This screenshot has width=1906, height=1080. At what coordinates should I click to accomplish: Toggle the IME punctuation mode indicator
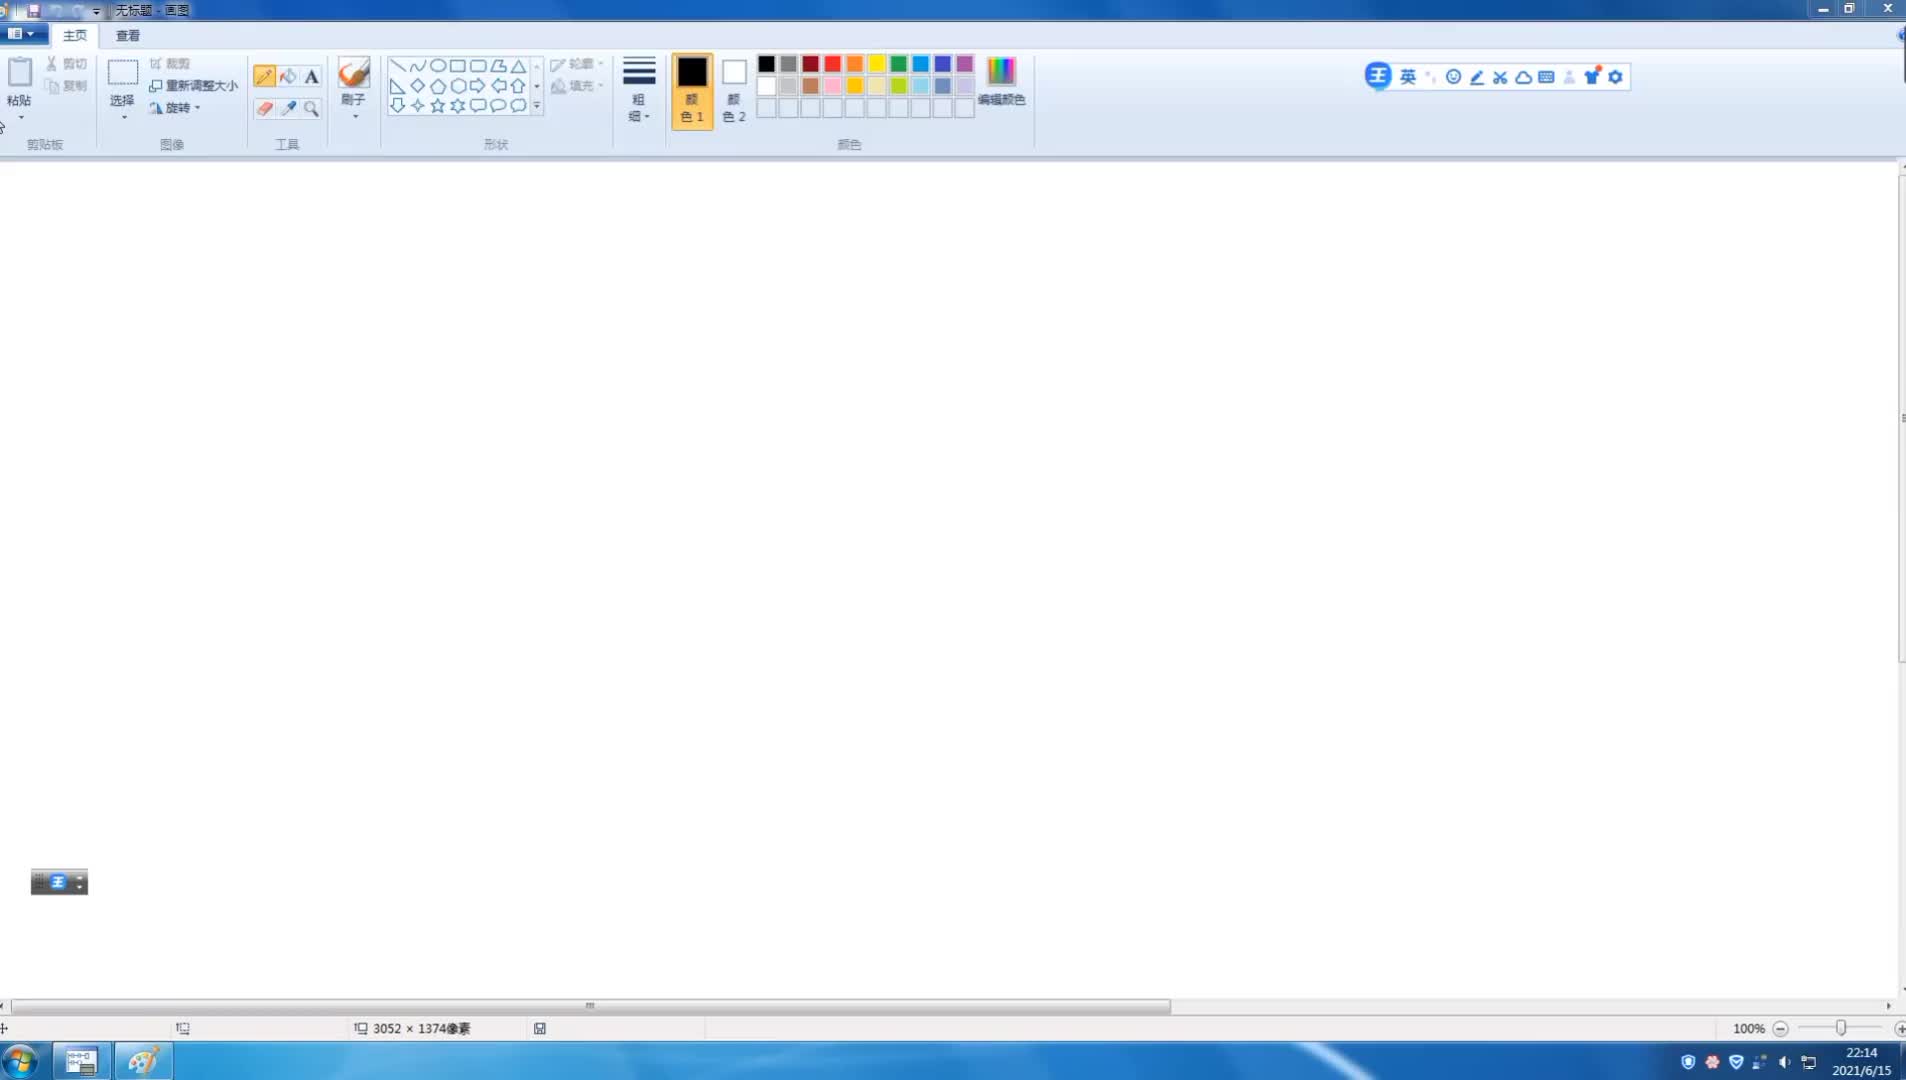click(1431, 77)
